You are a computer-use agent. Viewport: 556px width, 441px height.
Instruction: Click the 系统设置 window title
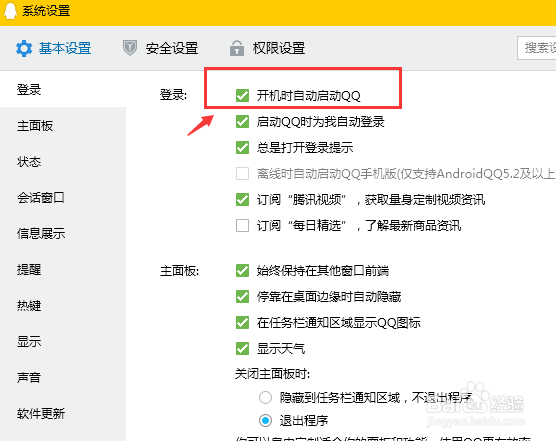pyautogui.click(x=46, y=11)
